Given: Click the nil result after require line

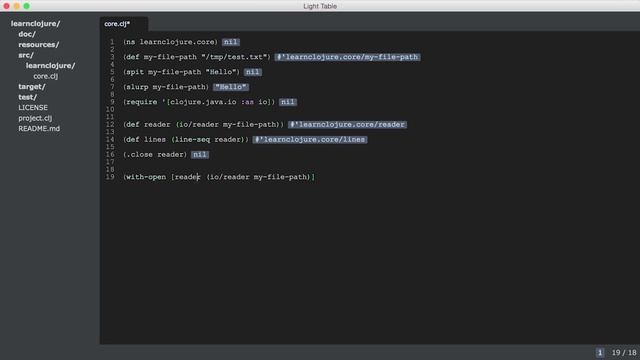Looking at the screenshot, I should click(288, 102).
